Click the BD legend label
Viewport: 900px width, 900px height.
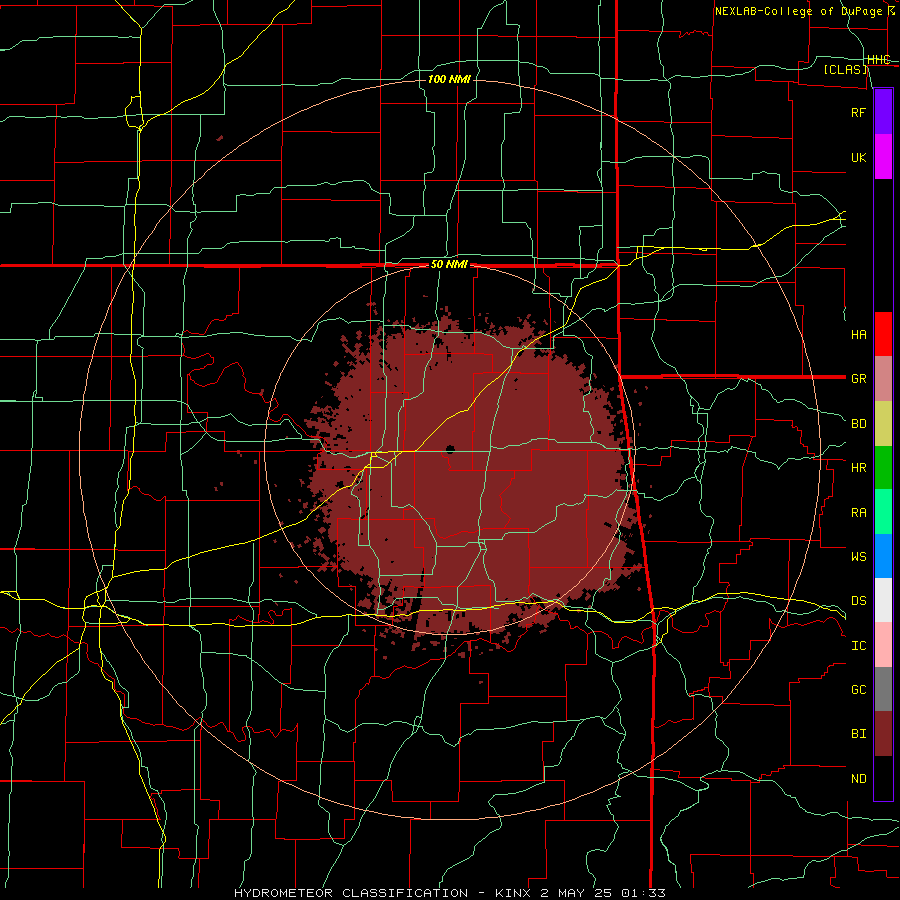point(858,424)
